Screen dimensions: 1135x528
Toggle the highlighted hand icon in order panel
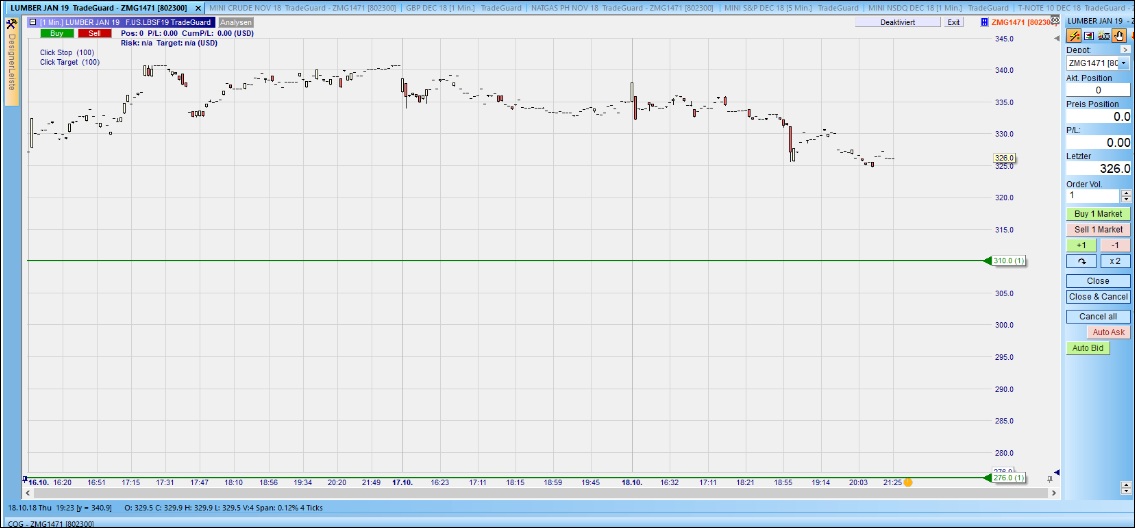coord(1119,36)
